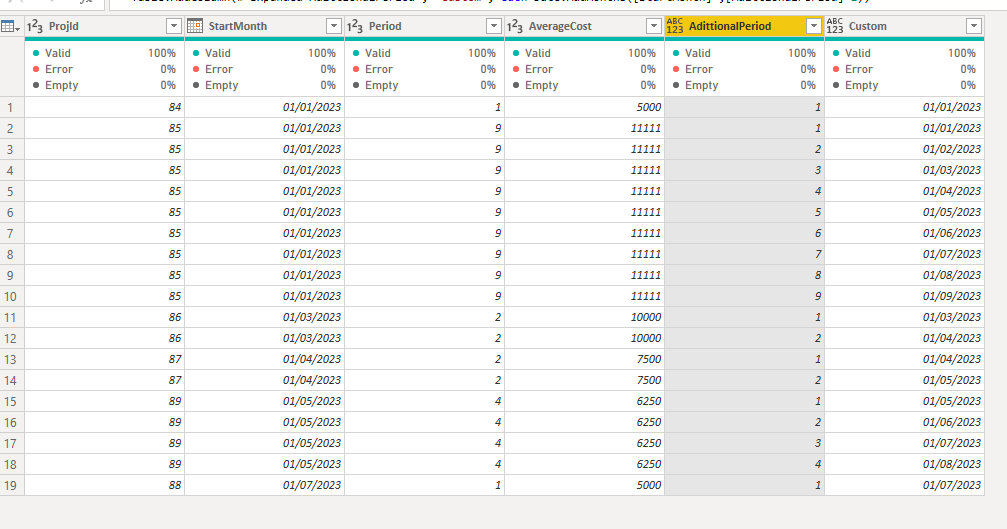
Task: Change AverageCost column data type icon
Action: [515, 26]
